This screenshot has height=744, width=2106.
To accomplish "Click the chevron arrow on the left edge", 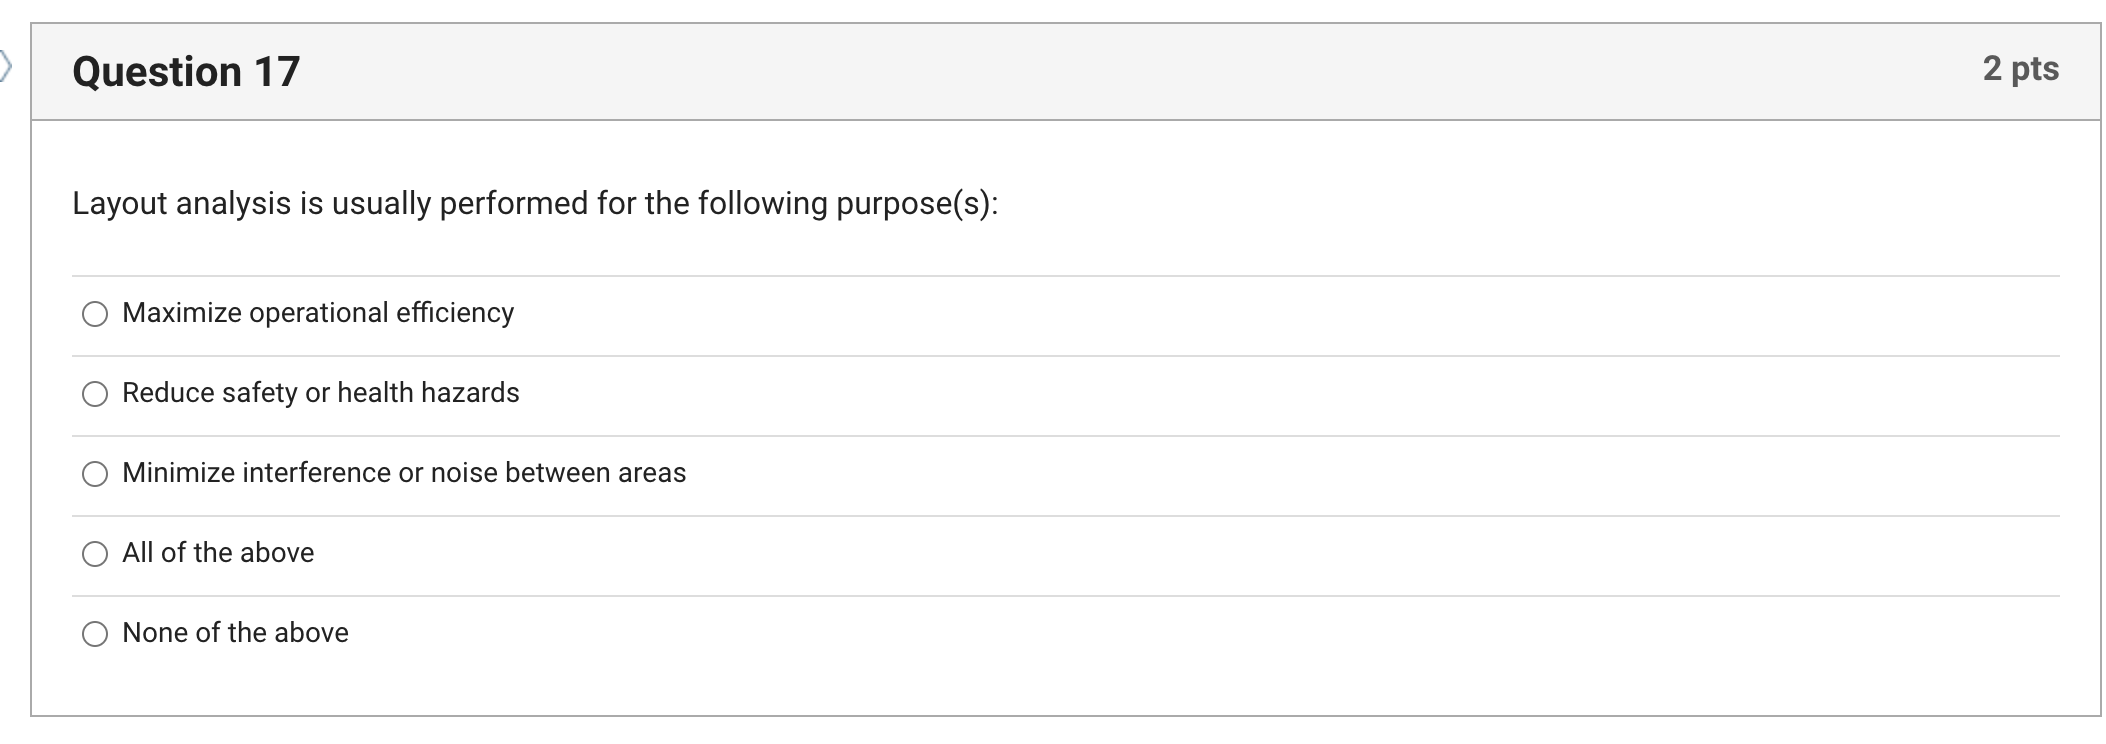I will pos(8,63).
